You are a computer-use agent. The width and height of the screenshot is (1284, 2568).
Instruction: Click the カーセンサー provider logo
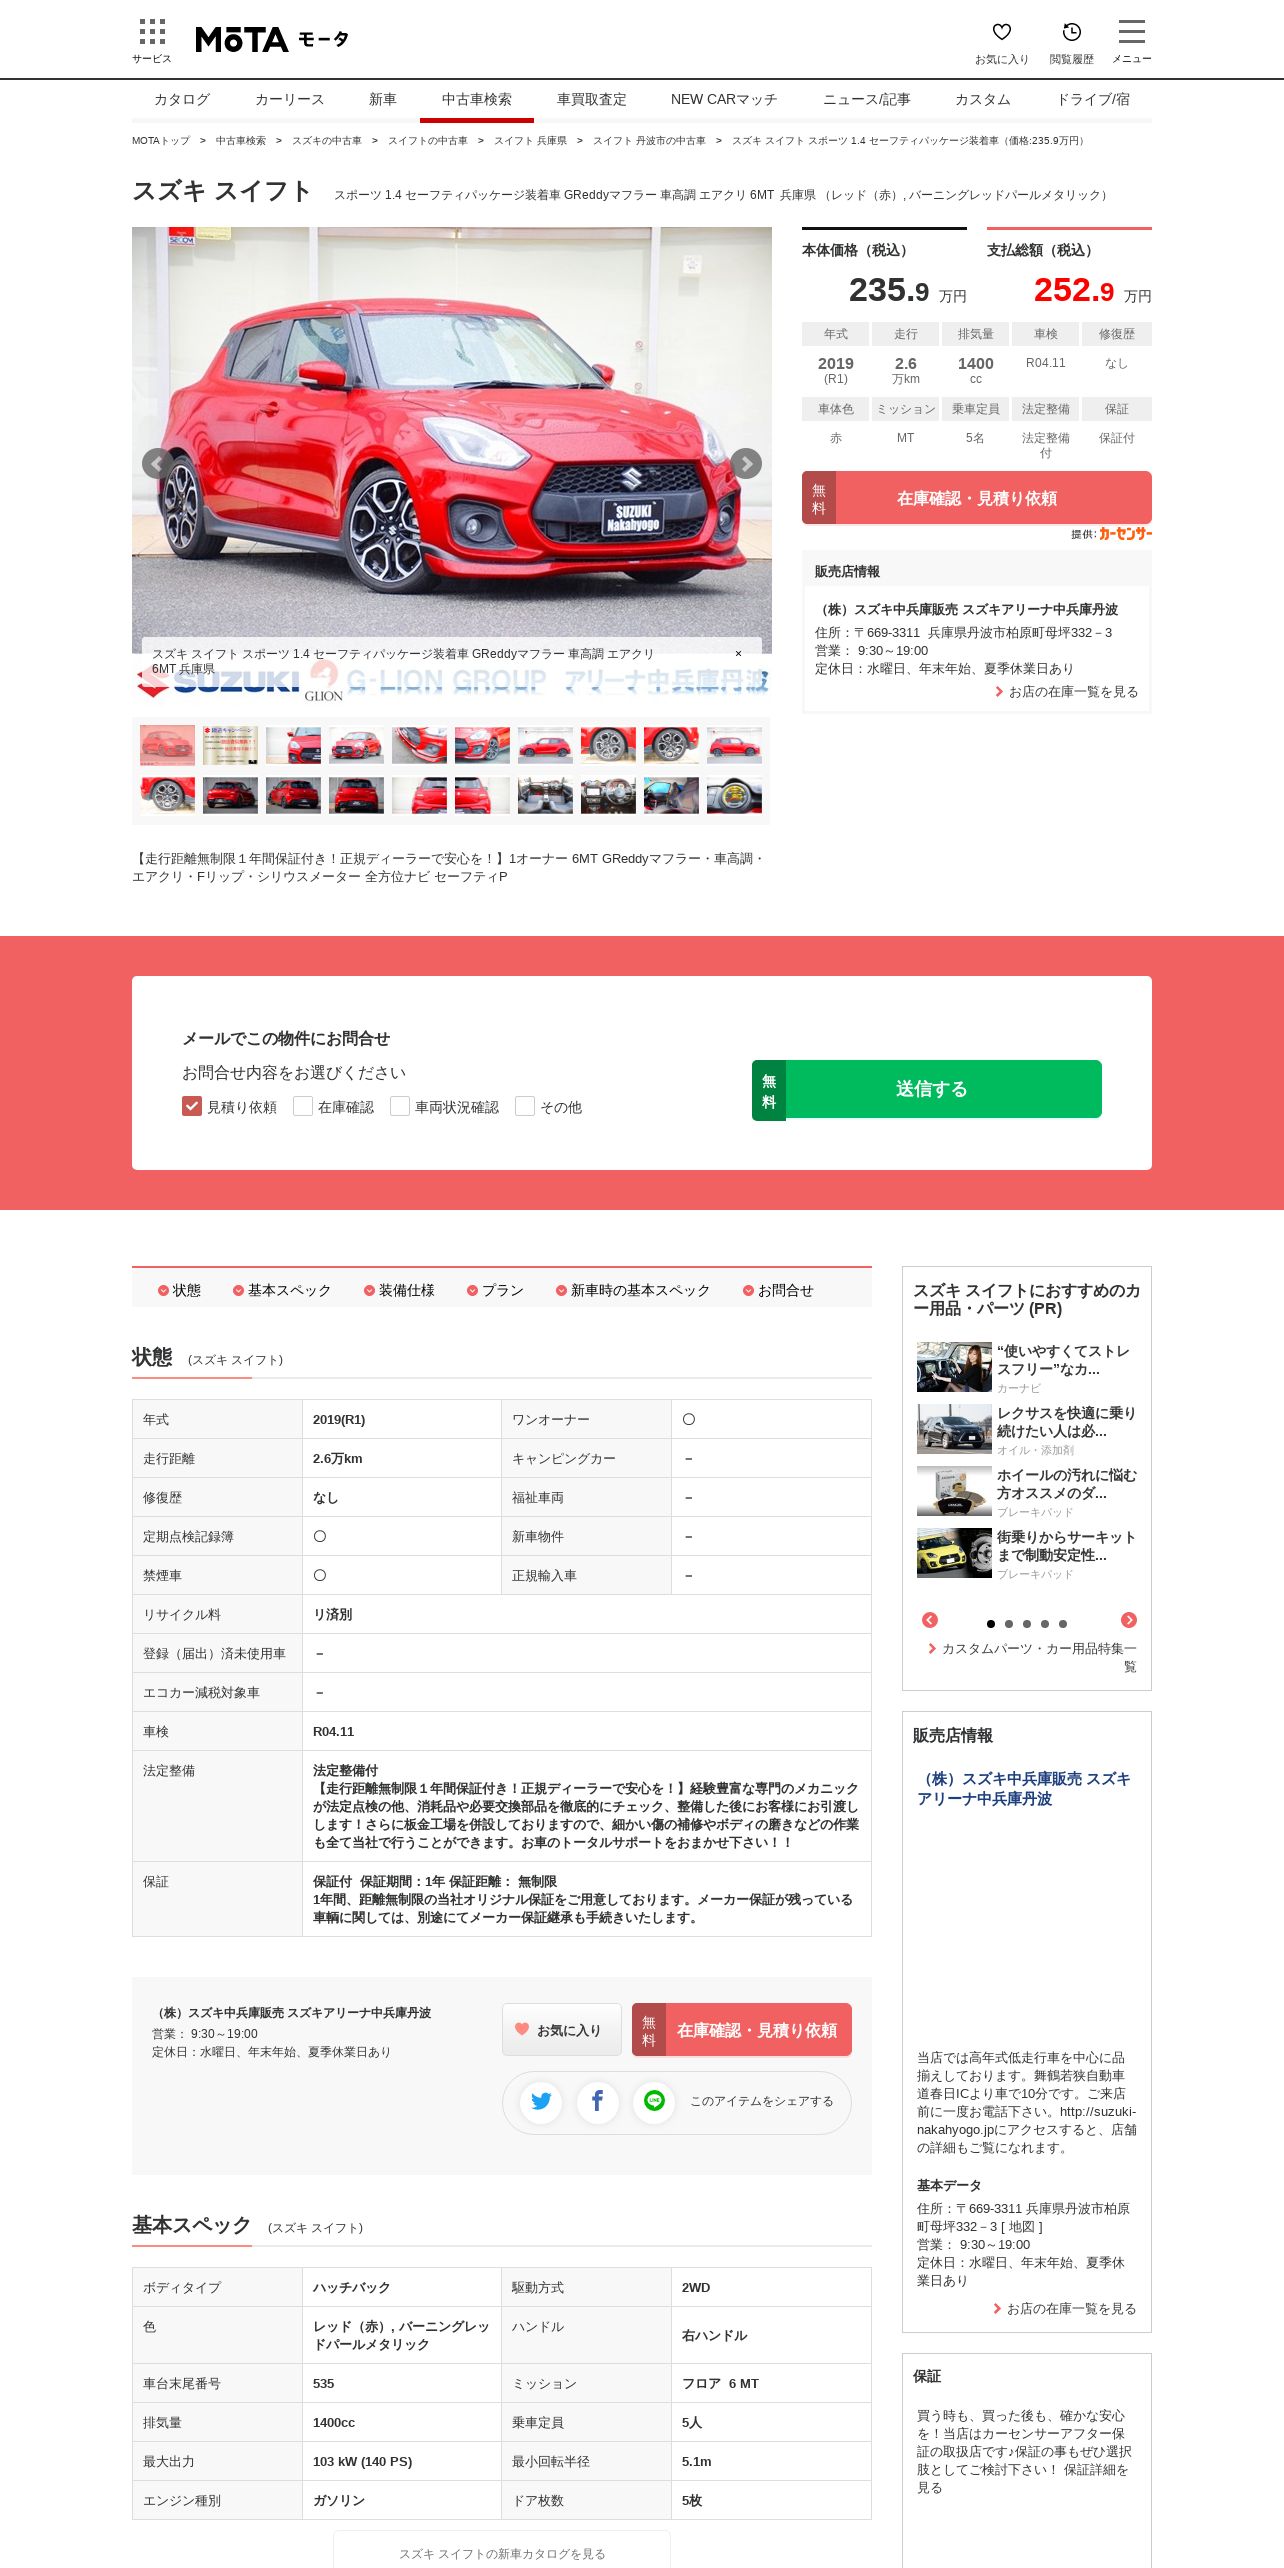point(1125,534)
